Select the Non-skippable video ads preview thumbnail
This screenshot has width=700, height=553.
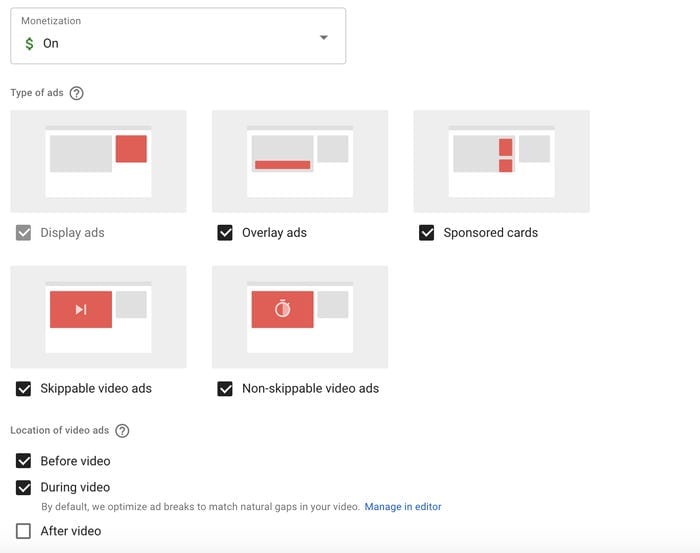coord(300,317)
